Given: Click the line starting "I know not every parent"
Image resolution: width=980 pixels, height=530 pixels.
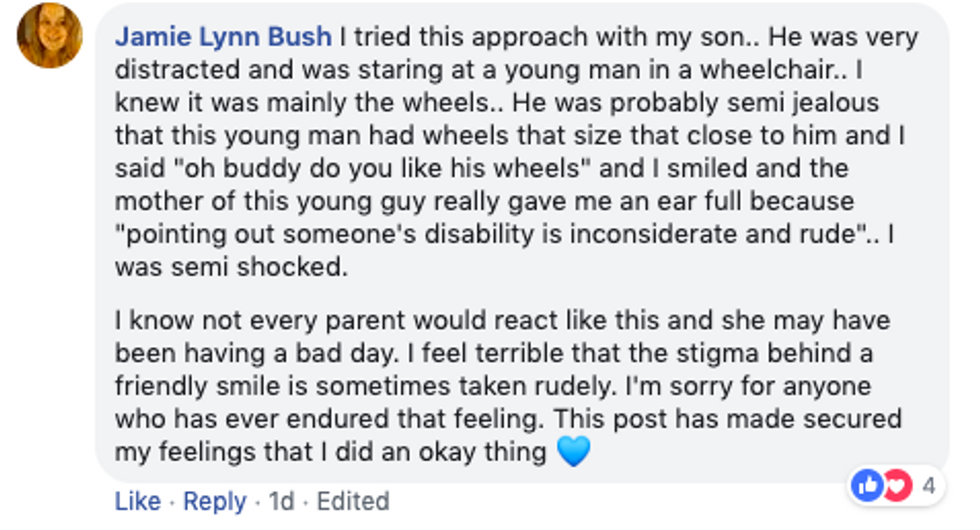Looking at the screenshot, I should (502, 321).
